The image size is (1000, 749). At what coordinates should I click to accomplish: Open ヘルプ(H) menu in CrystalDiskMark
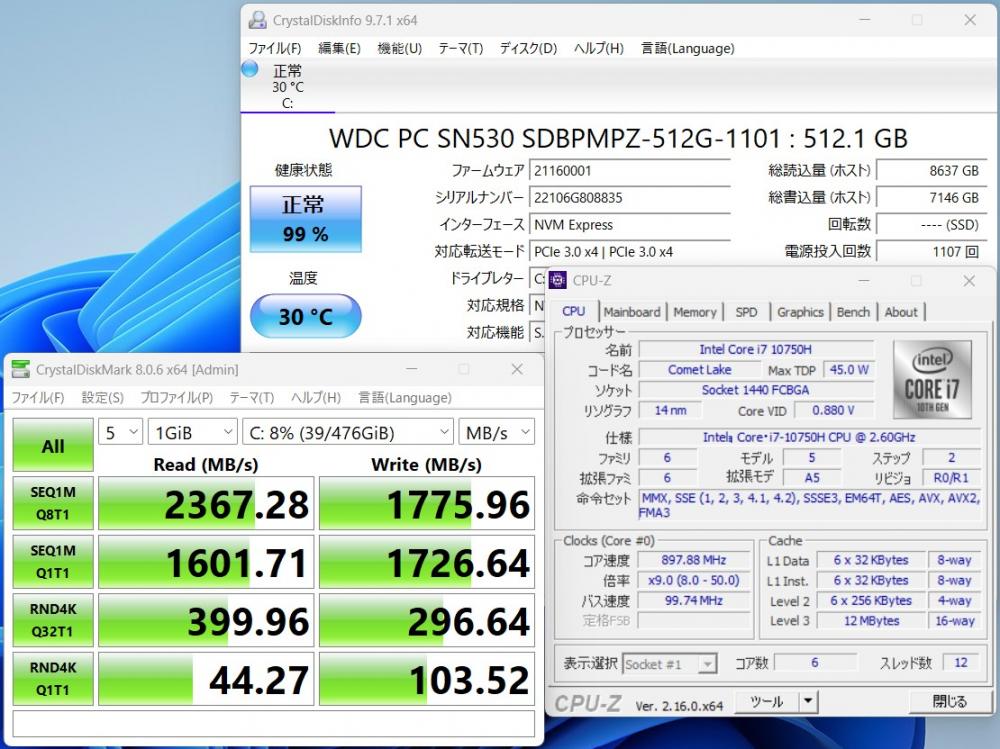pos(316,397)
